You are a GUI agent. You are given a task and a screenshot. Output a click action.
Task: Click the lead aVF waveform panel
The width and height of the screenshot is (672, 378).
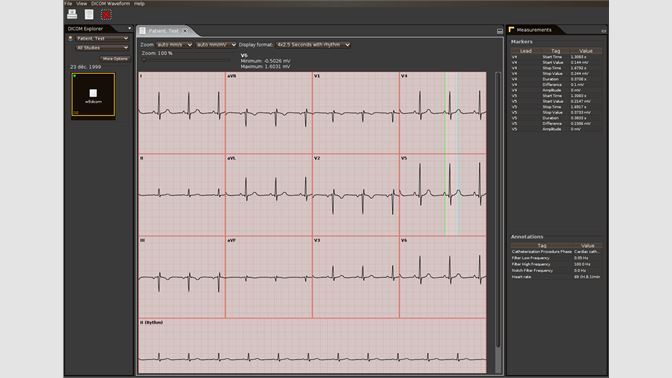[x=269, y=277]
